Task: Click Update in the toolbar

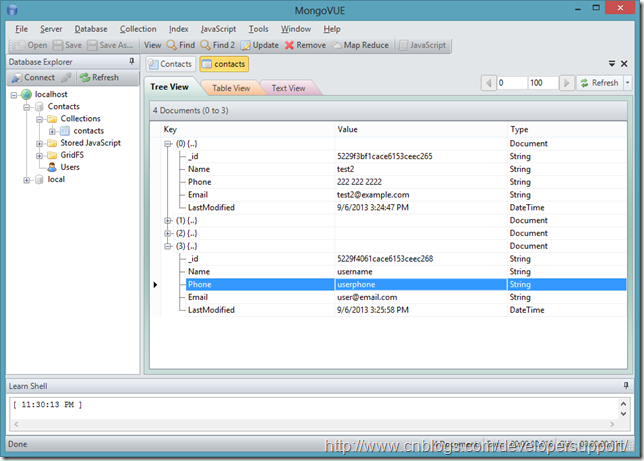Action: tap(259, 45)
